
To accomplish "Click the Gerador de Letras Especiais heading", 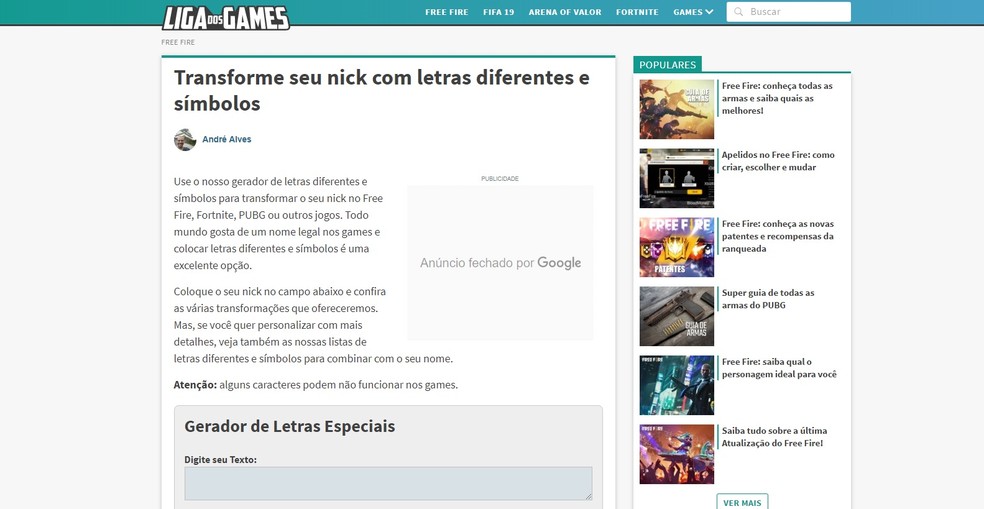I will pos(290,426).
